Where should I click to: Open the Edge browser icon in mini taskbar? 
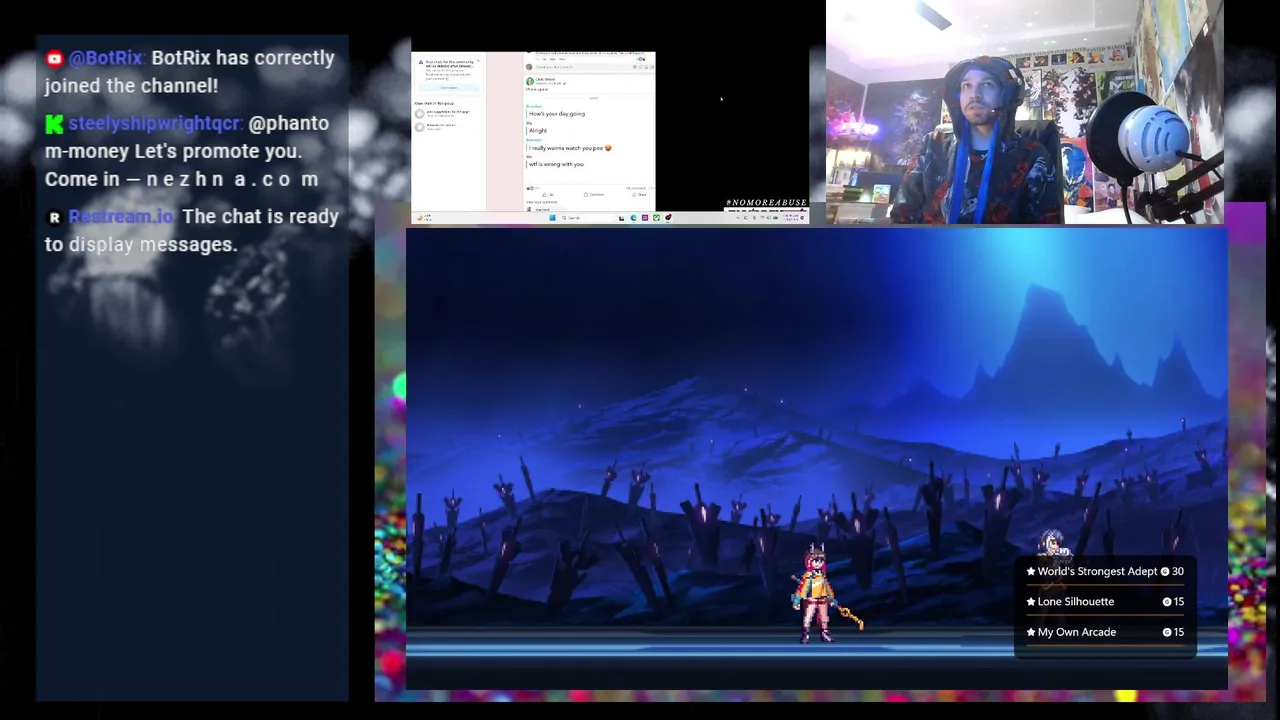633,218
